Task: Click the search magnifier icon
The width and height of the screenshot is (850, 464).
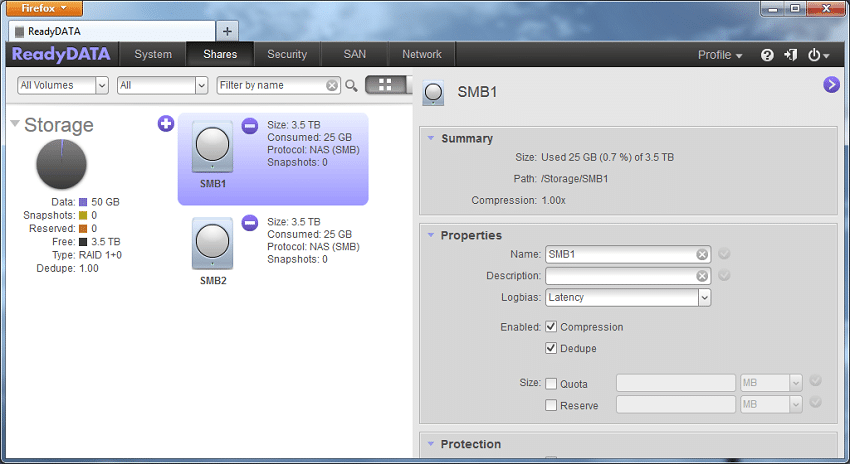Action: coord(351,86)
